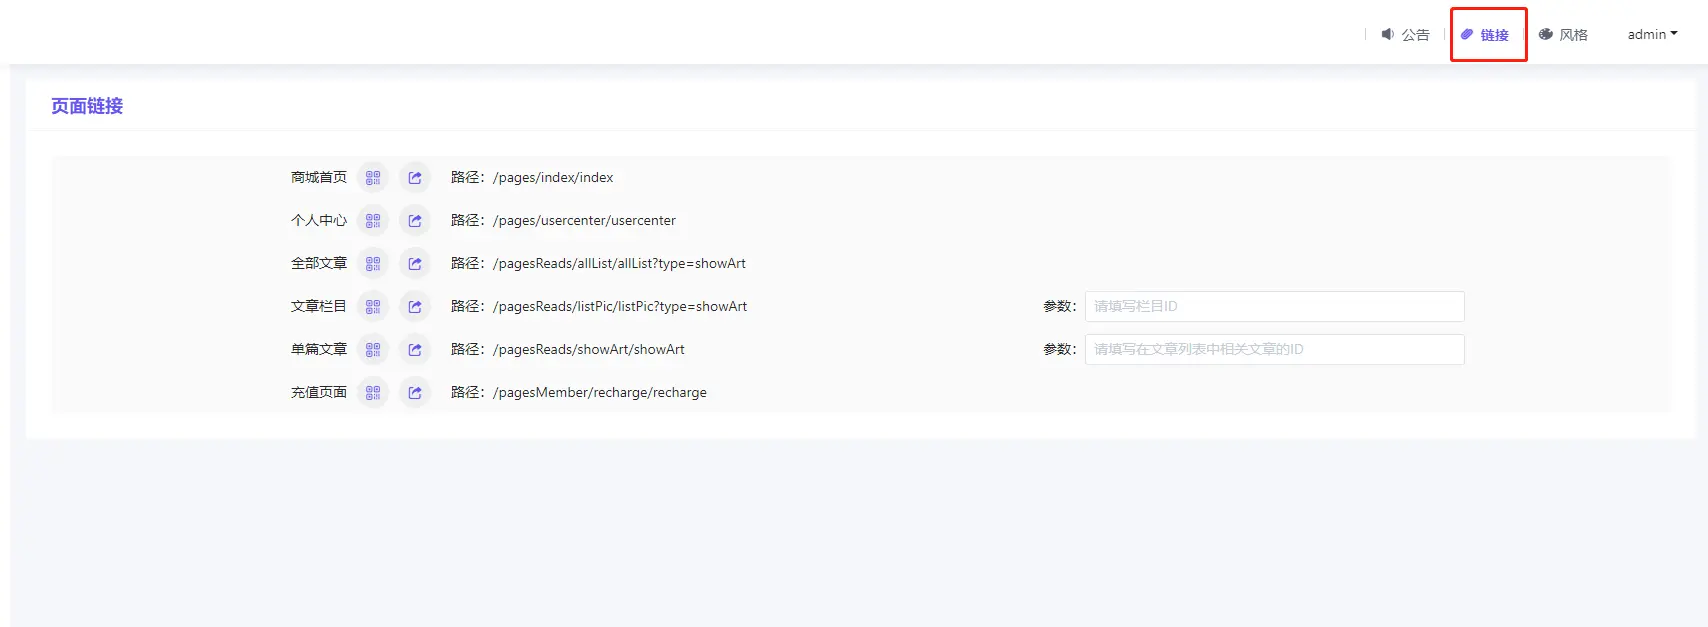Screen dimensions: 1708x627
Task: Click the 栏目ID parameter input field
Action: pyautogui.click(x=1274, y=307)
